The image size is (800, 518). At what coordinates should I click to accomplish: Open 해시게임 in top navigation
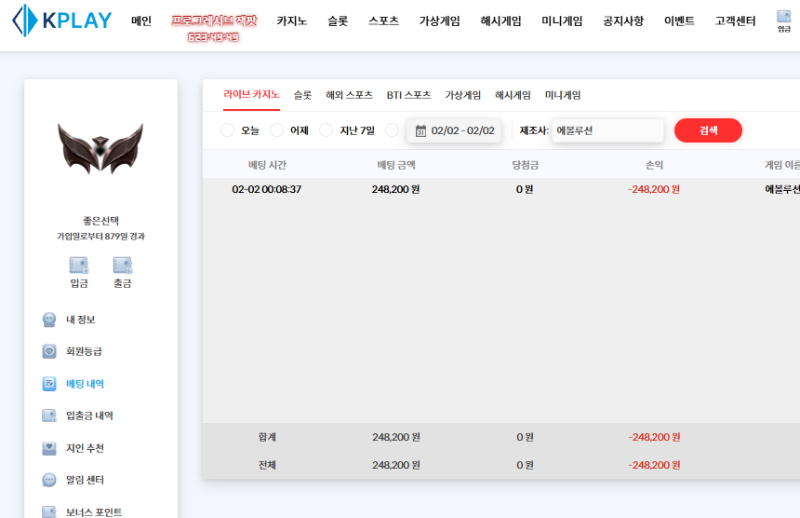pos(501,21)
